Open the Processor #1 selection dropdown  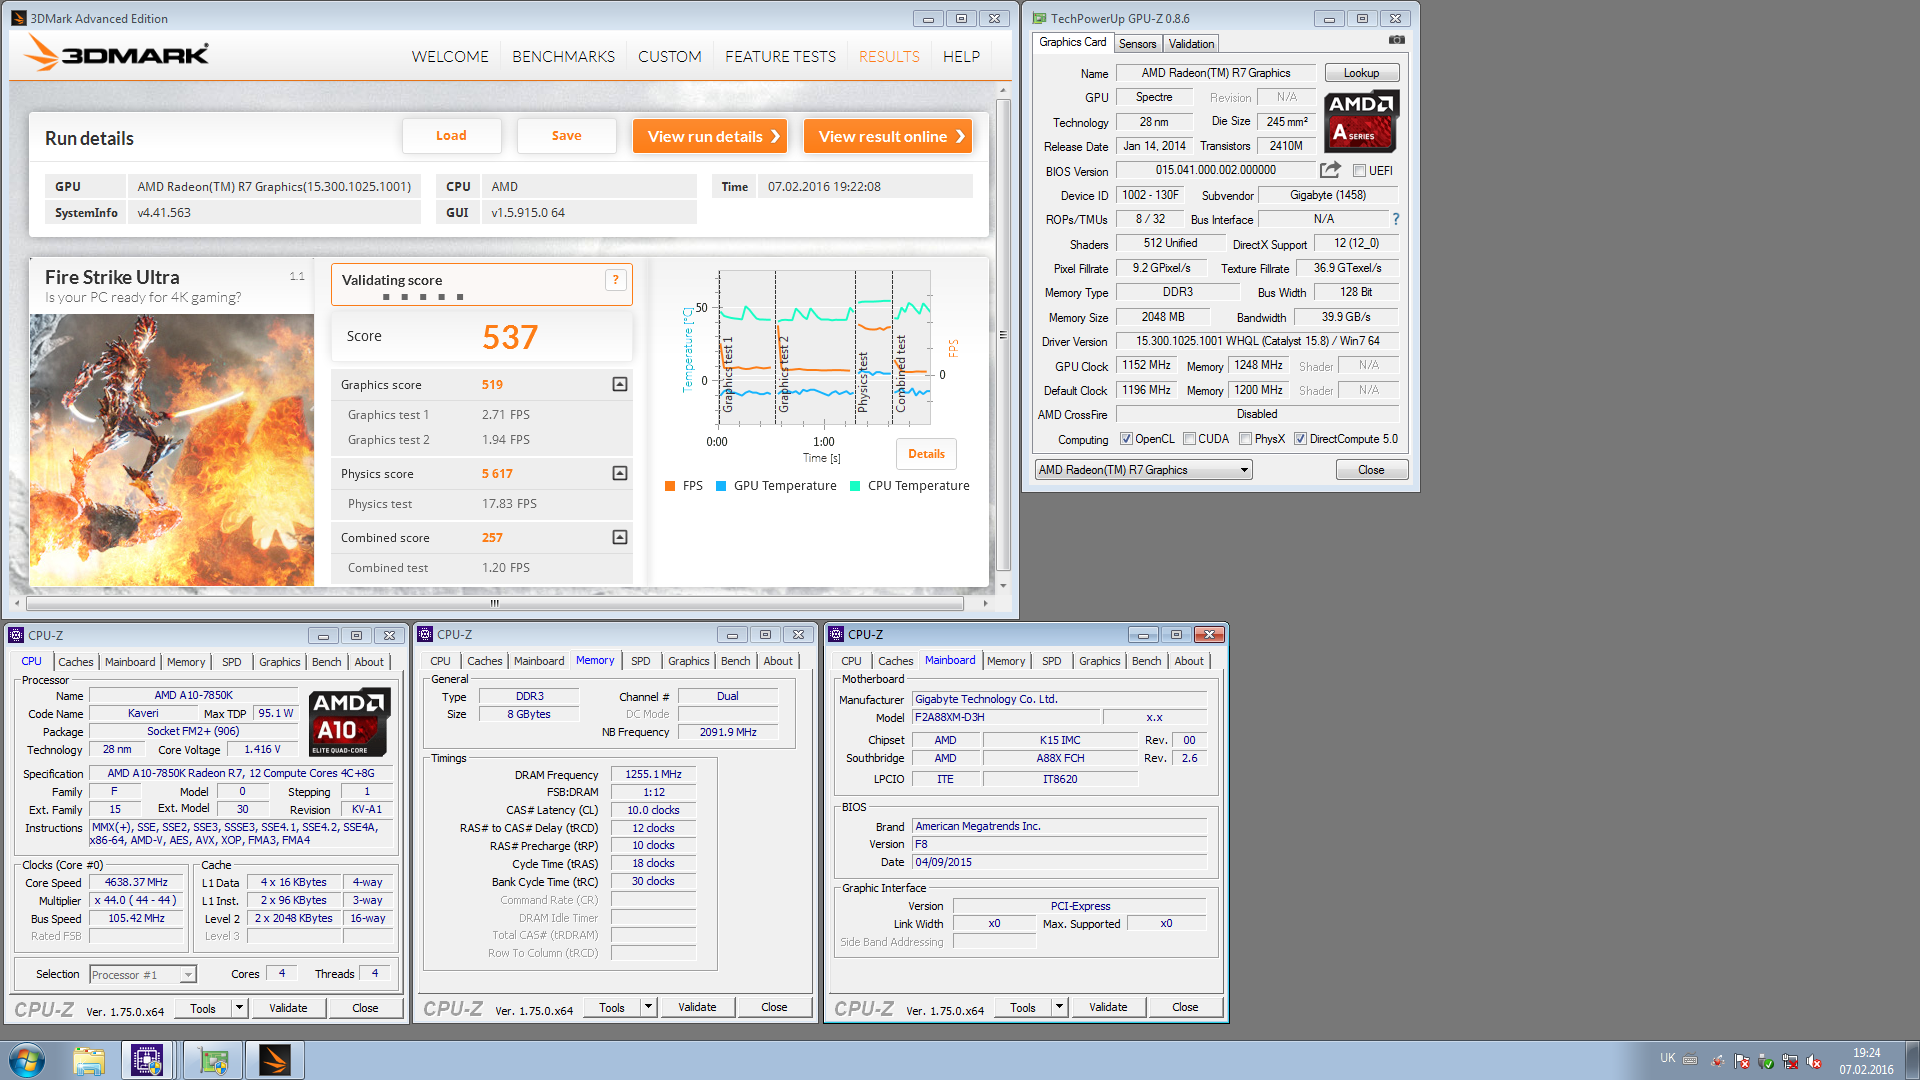click(143, 975)
